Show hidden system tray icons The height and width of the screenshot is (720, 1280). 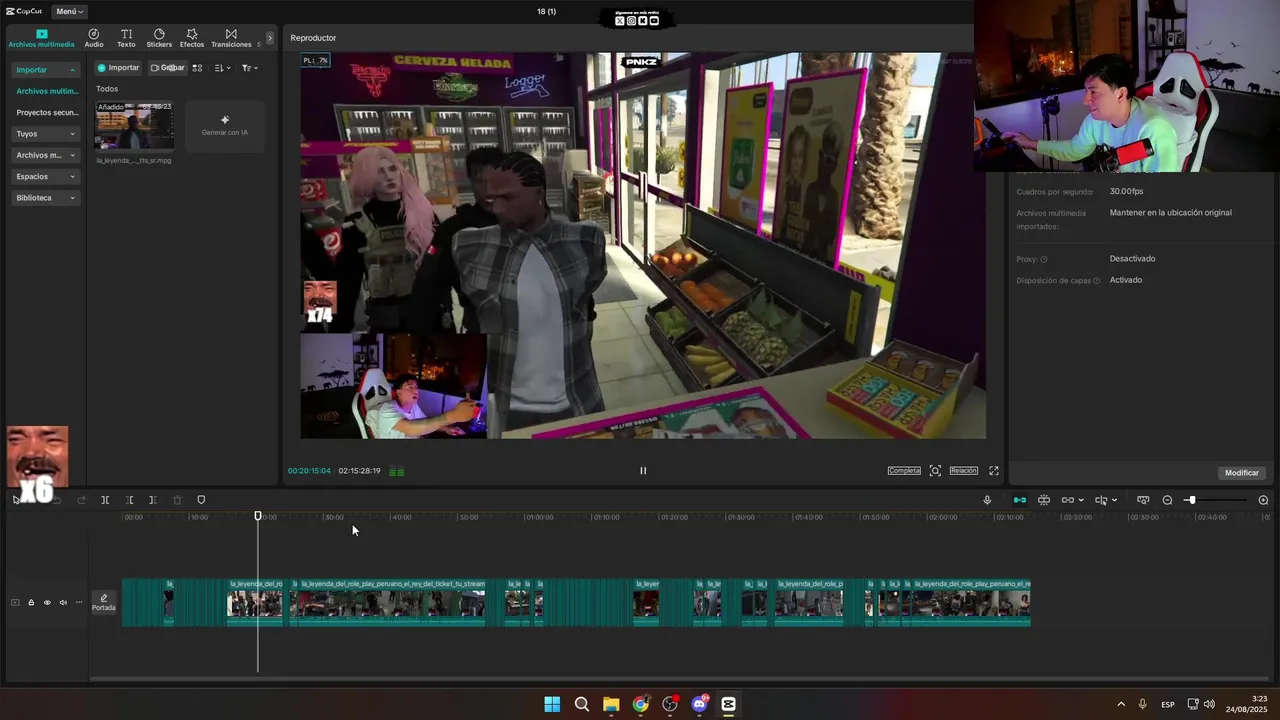point(1121,705)
